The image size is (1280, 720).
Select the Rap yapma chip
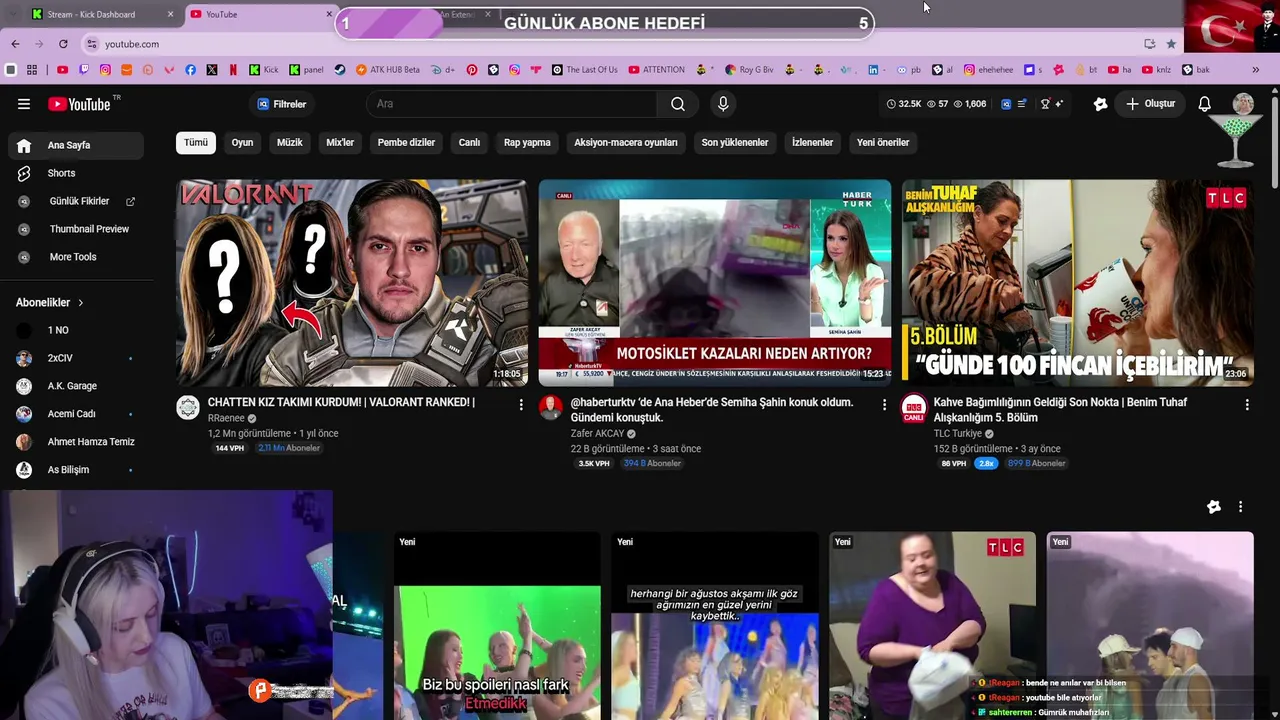tap(527, 143)
